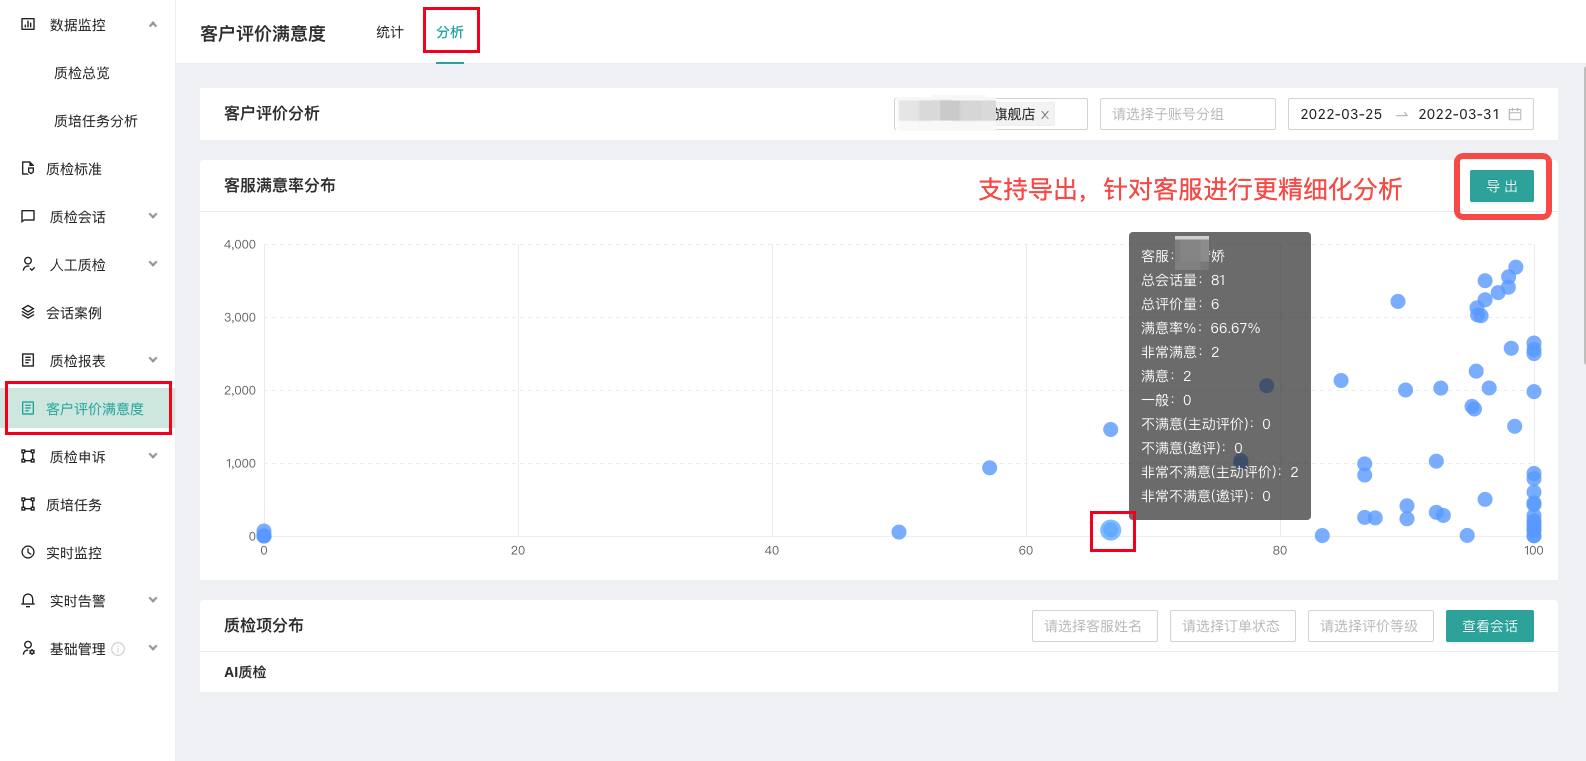
Task: Click the 质检报表 report icon
Action: 28,360
